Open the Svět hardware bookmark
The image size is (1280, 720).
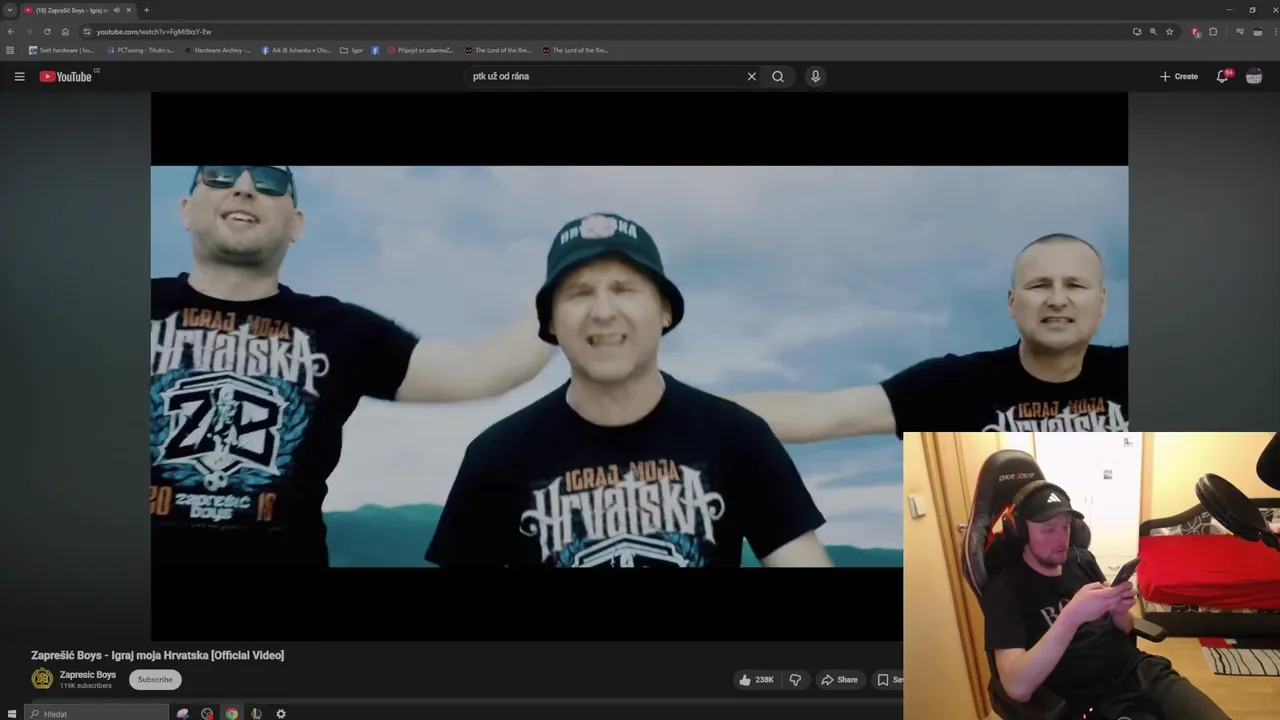click(61, 50)
